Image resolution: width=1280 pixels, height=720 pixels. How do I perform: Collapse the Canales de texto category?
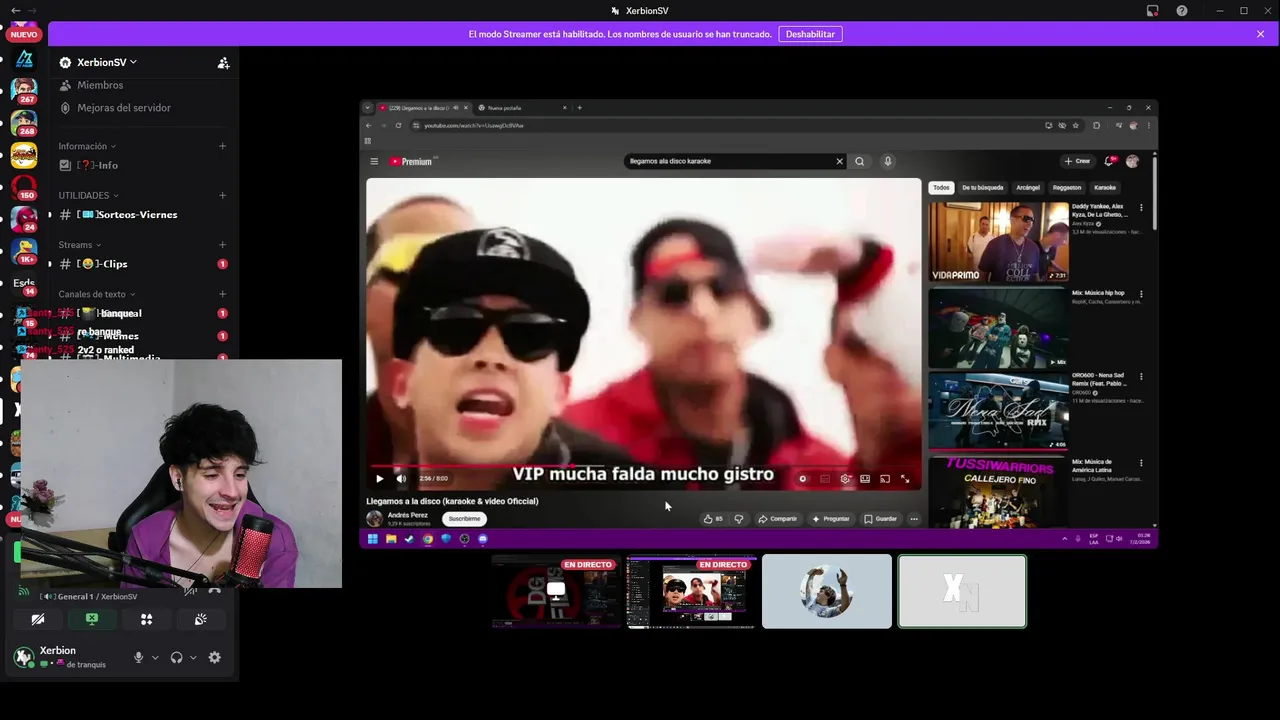point(96,294)
